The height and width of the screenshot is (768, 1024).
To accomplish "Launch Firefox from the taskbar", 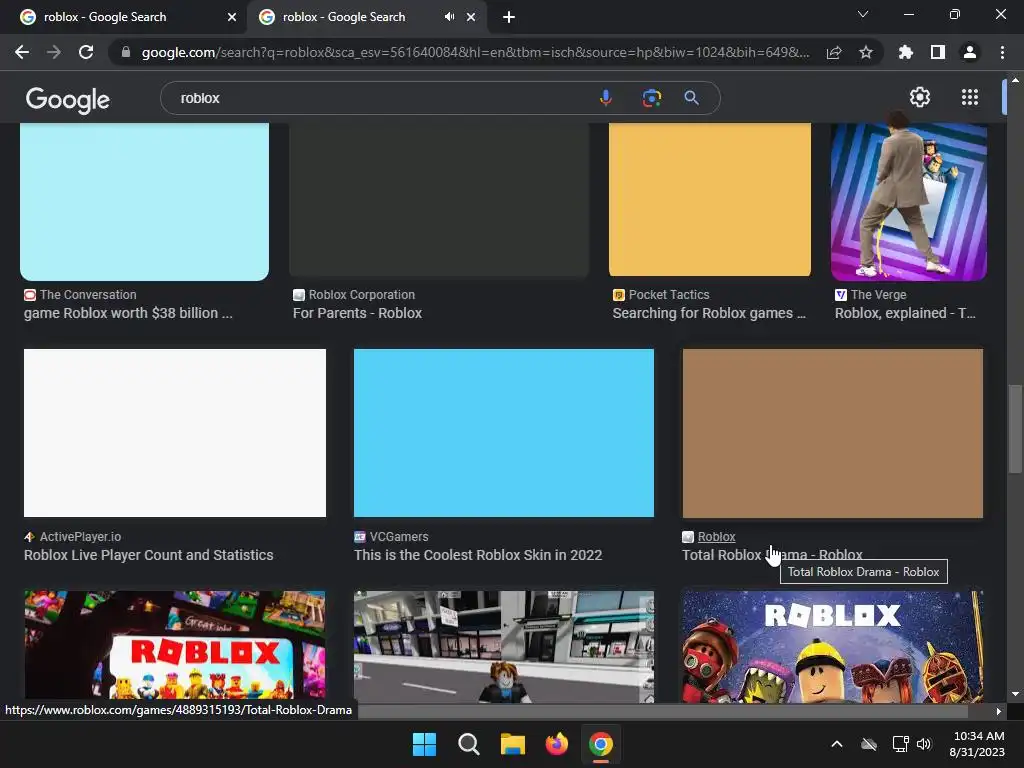I will point(556,744).
